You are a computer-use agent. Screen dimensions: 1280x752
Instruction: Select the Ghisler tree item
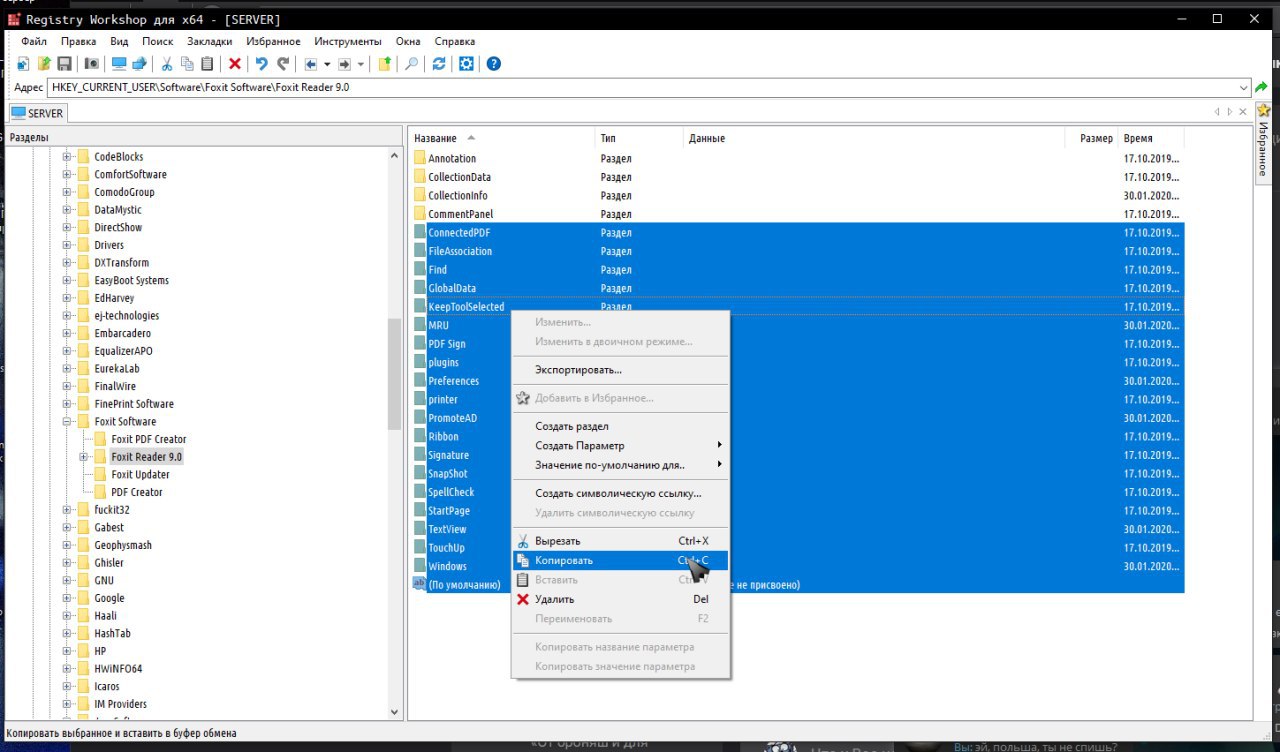point(109,563)
